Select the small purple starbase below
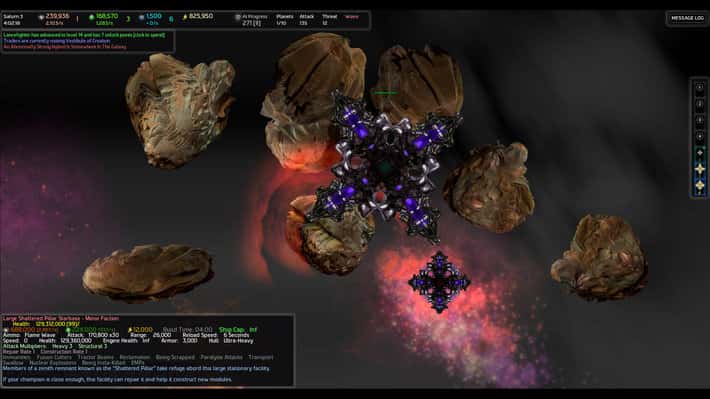 tap(439, 282)
